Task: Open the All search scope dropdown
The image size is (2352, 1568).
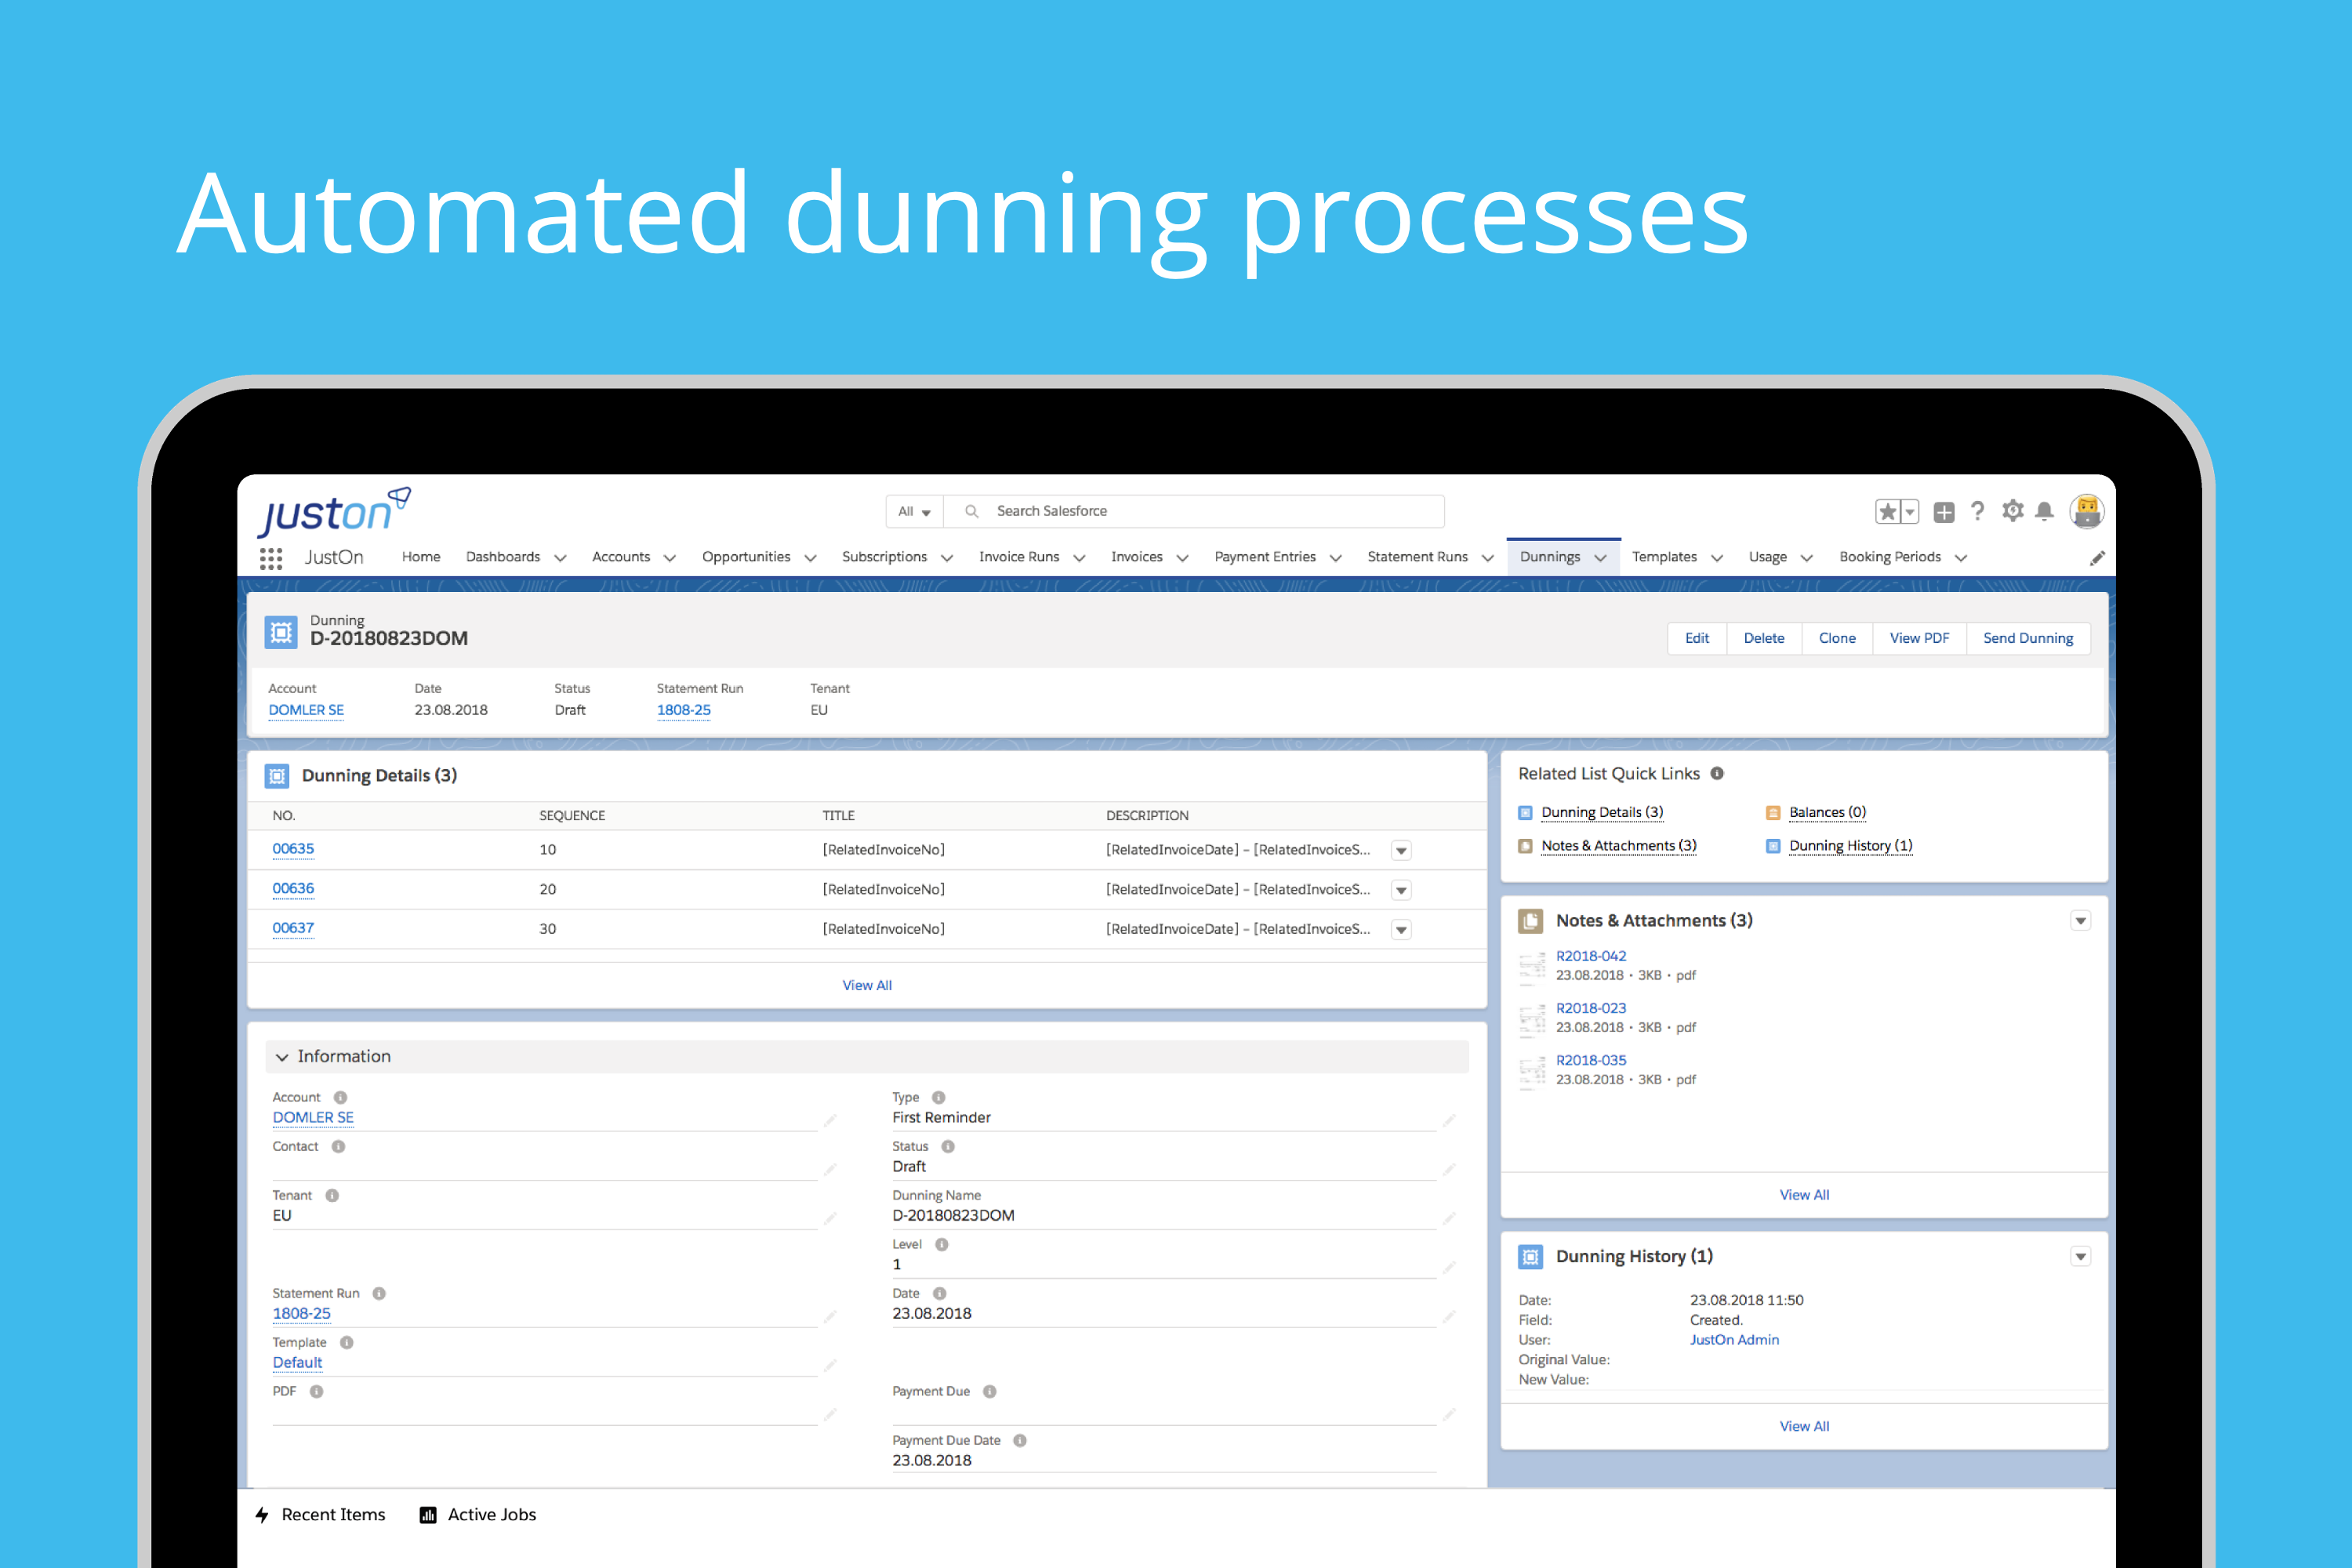Action: [914, 511]
